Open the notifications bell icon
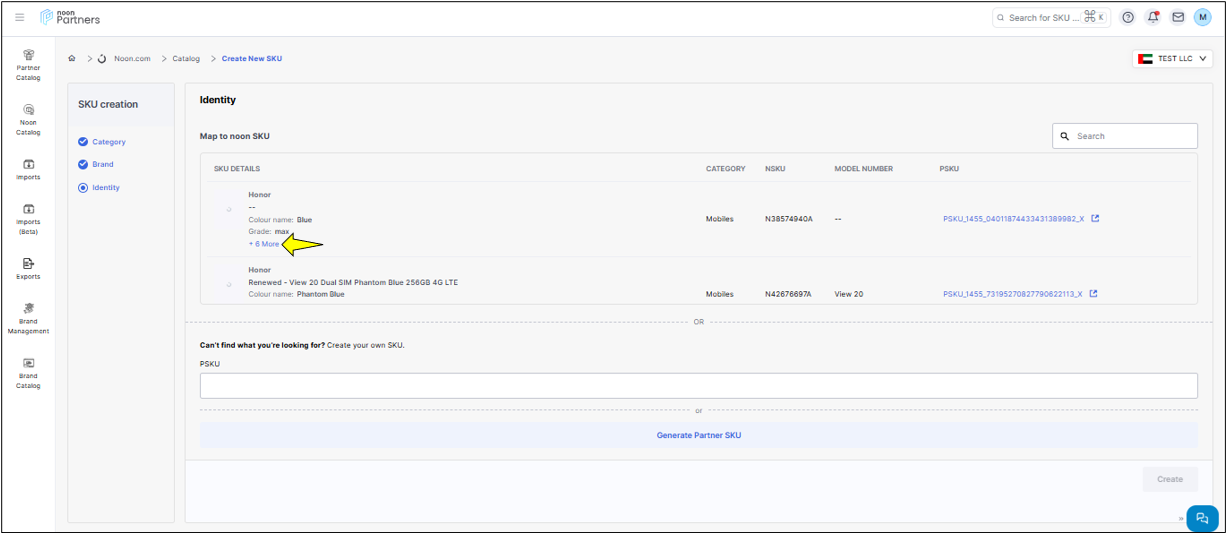This screenshot has width=1227, height=533. pyautogui.click(x=1153, y=18)
